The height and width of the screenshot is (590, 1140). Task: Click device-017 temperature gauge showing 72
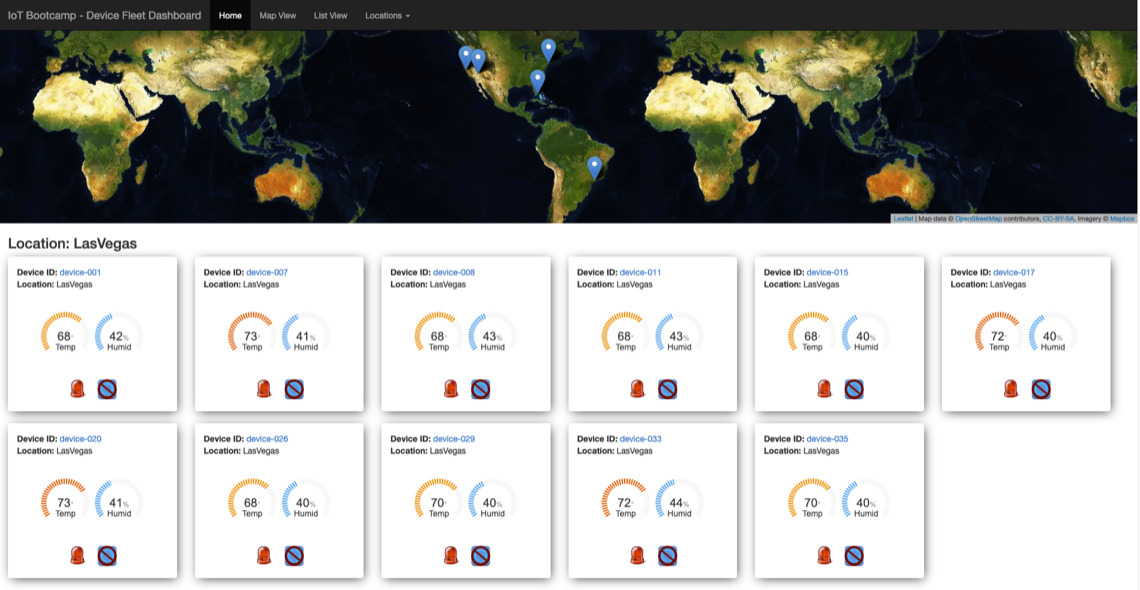click(x=999, y=334)
